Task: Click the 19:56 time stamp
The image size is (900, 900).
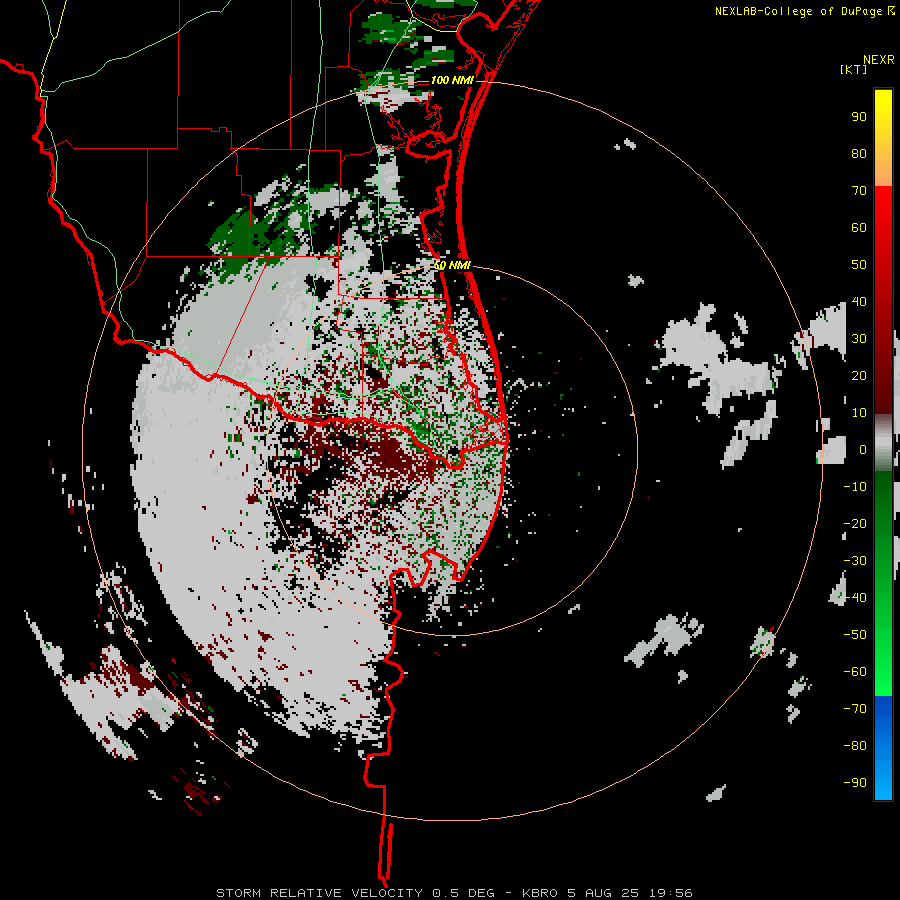Action: 670,893
